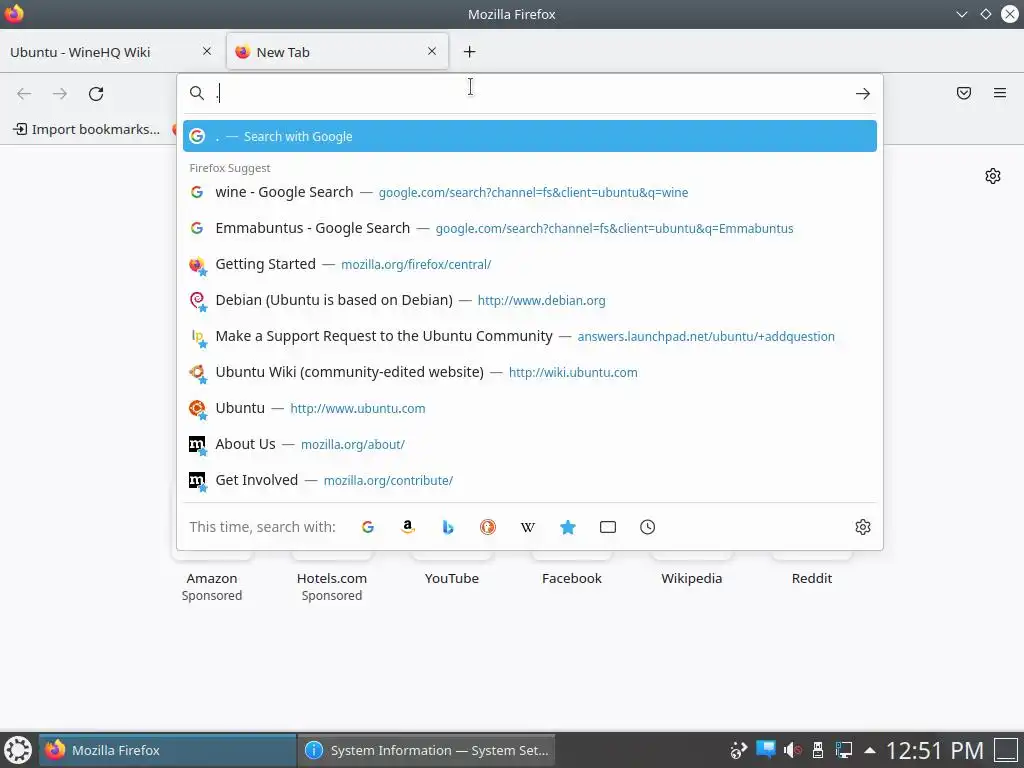1024x768 pixels.
Task: Select '. — Search with Google' suggestion
Action: click(x=530, y=136)
